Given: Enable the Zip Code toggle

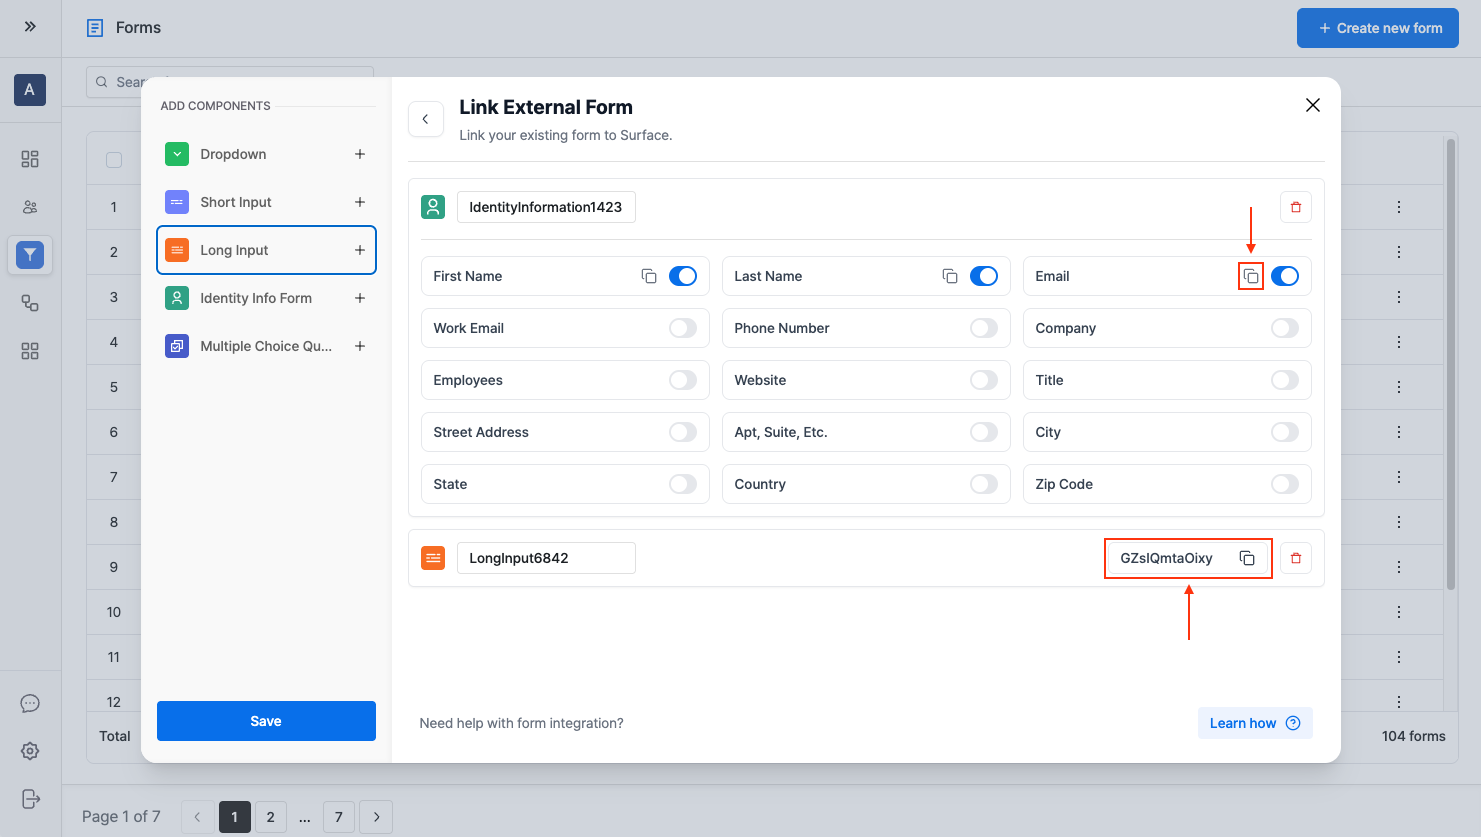Looking at the screenshot, I should [1285, 484].
